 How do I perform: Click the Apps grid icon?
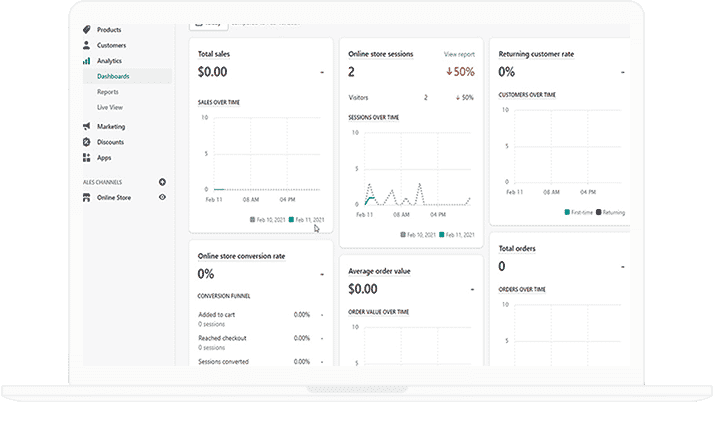point(87,157)
